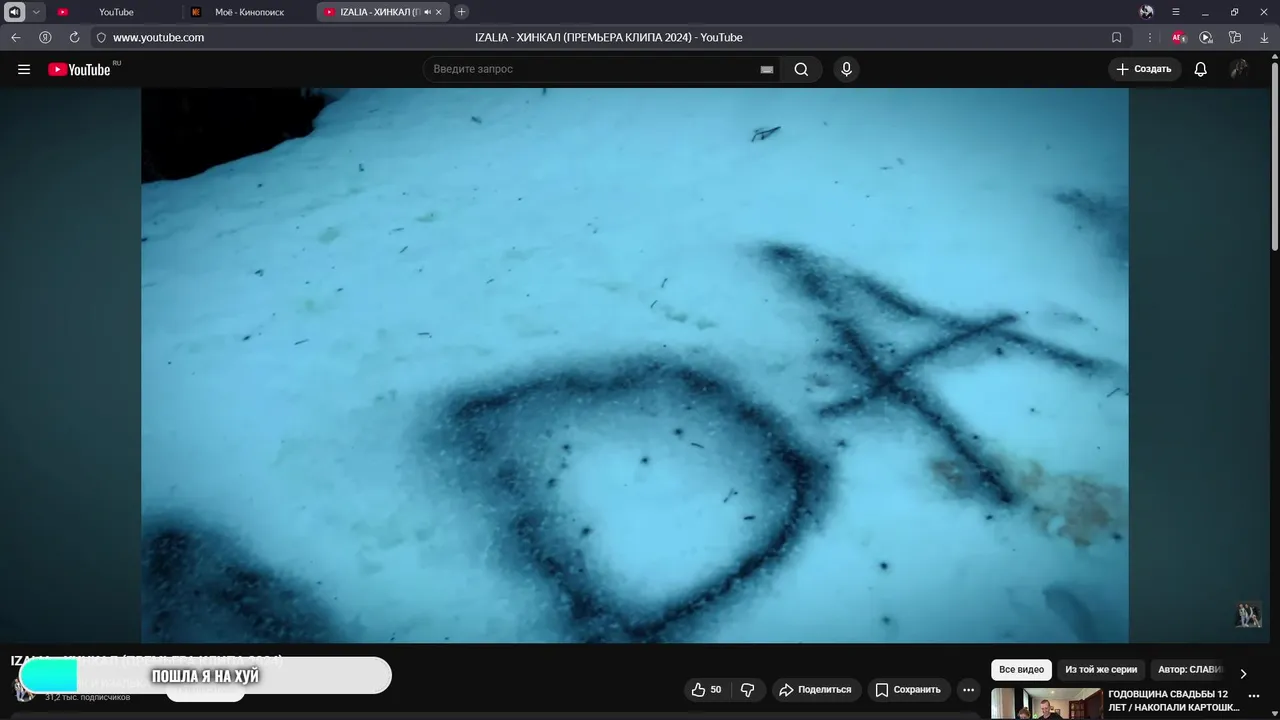This screenshot has height=720, width=1280.
Task: Switch to the YouTube tab
Action: [x=115, y=12]
